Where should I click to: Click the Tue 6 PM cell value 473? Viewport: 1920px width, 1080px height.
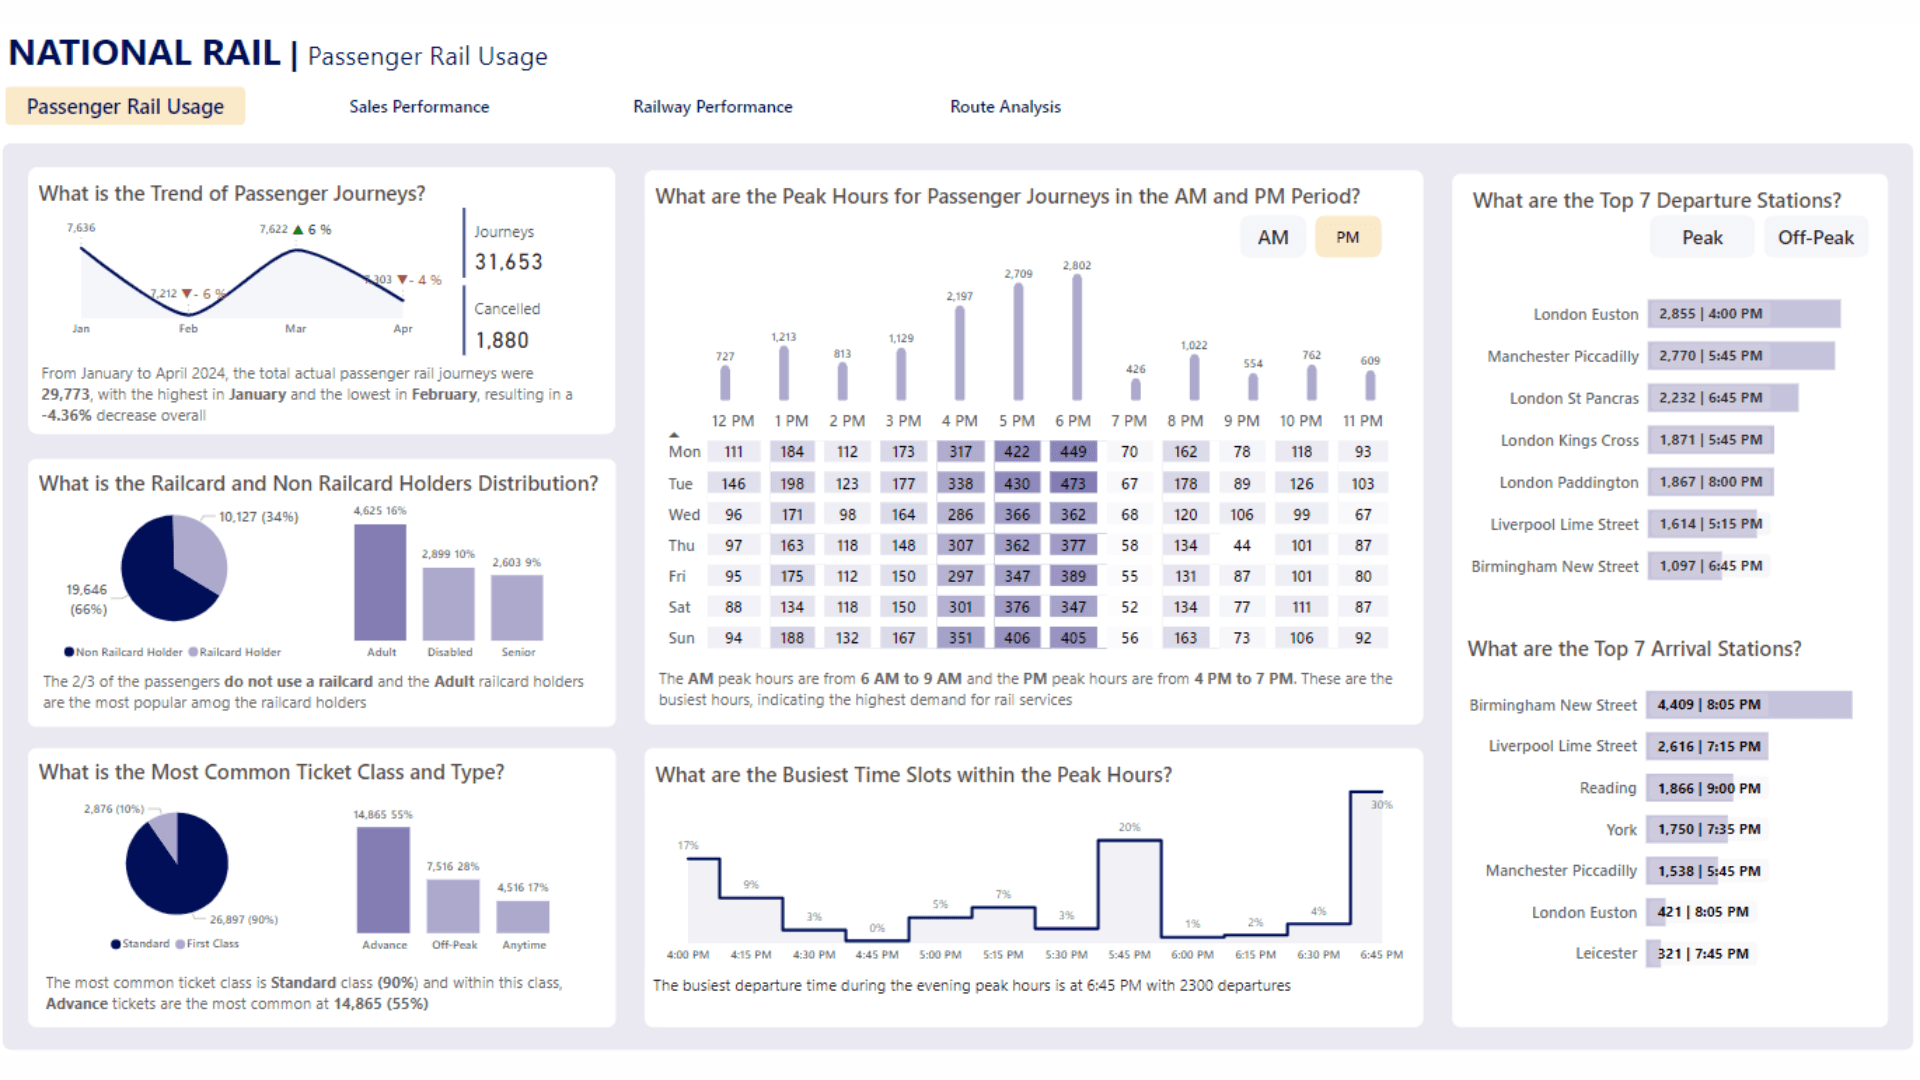pos(1073,484)
